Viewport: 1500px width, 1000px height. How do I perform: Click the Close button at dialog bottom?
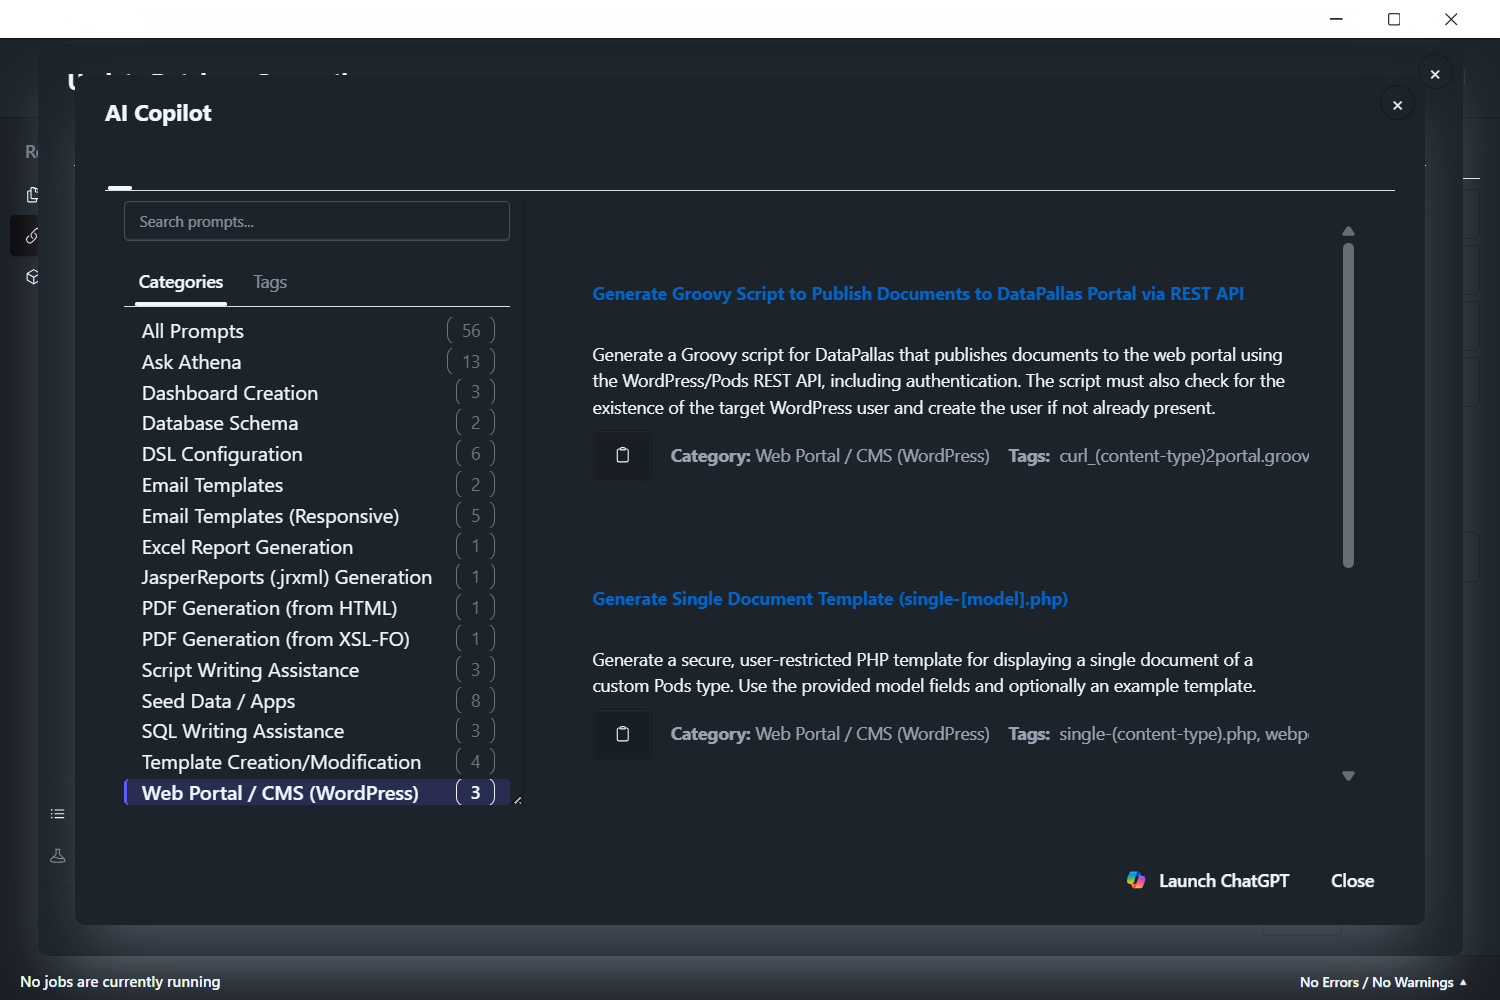pyautogui.click(x=1352, y=881)
